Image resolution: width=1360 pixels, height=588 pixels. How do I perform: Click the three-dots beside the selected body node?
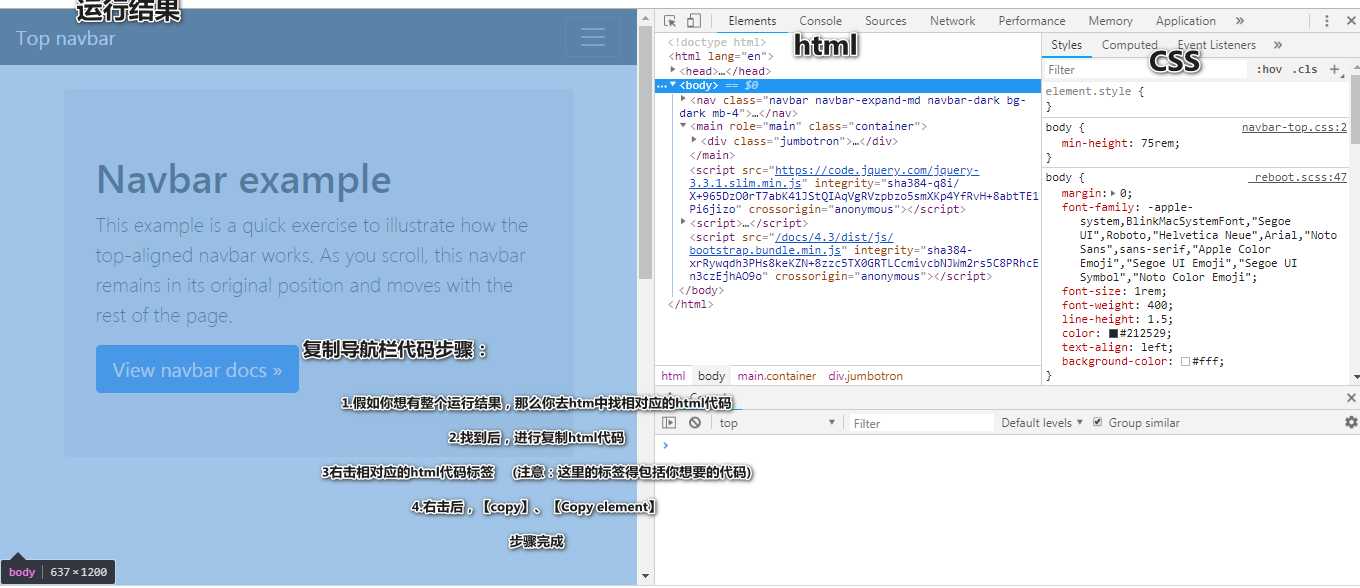click(660, 86)
